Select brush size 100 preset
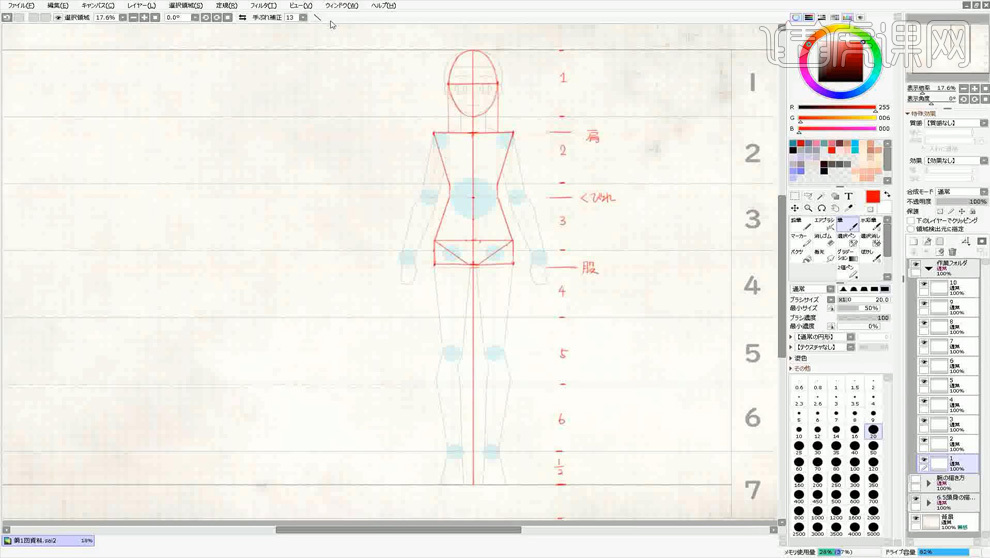 [x=855, y=465]
